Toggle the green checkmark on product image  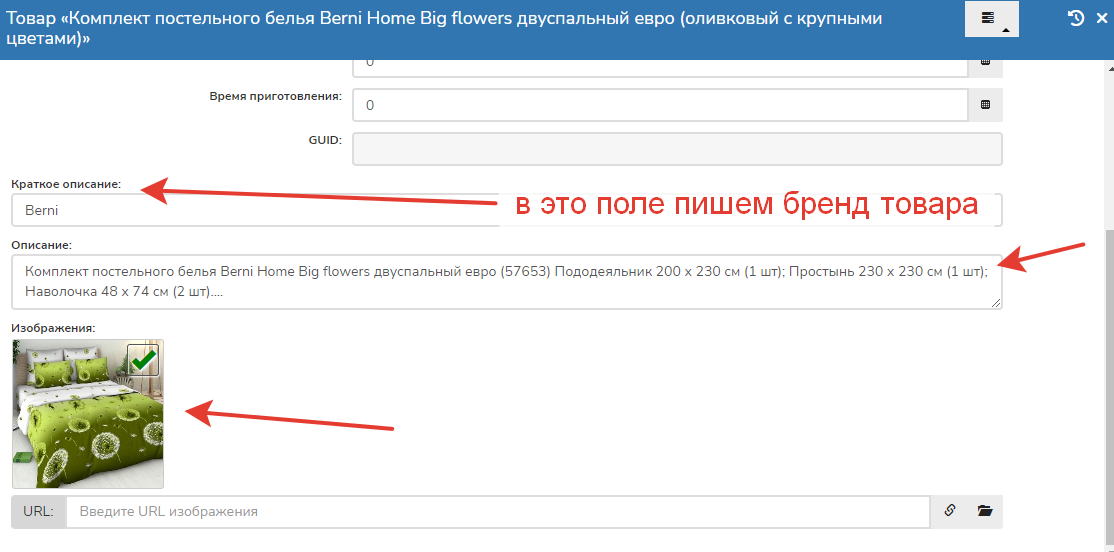click(144, 360)
